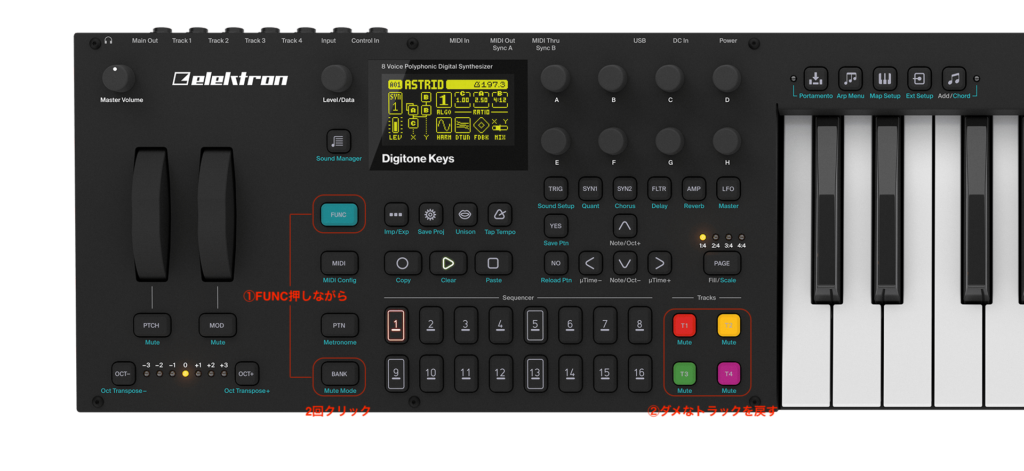The width and height of the screenshot is (1024, 471).
Task: Click the left arrow µTime- button
Action: coord(590,263)
